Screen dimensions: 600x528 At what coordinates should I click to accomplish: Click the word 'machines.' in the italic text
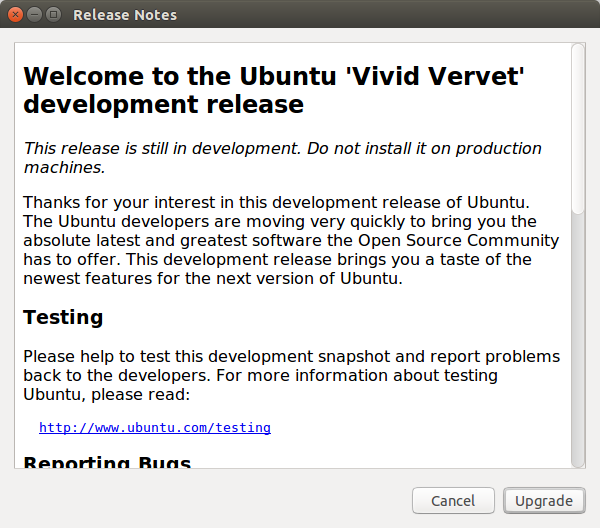tap(64, 168)
